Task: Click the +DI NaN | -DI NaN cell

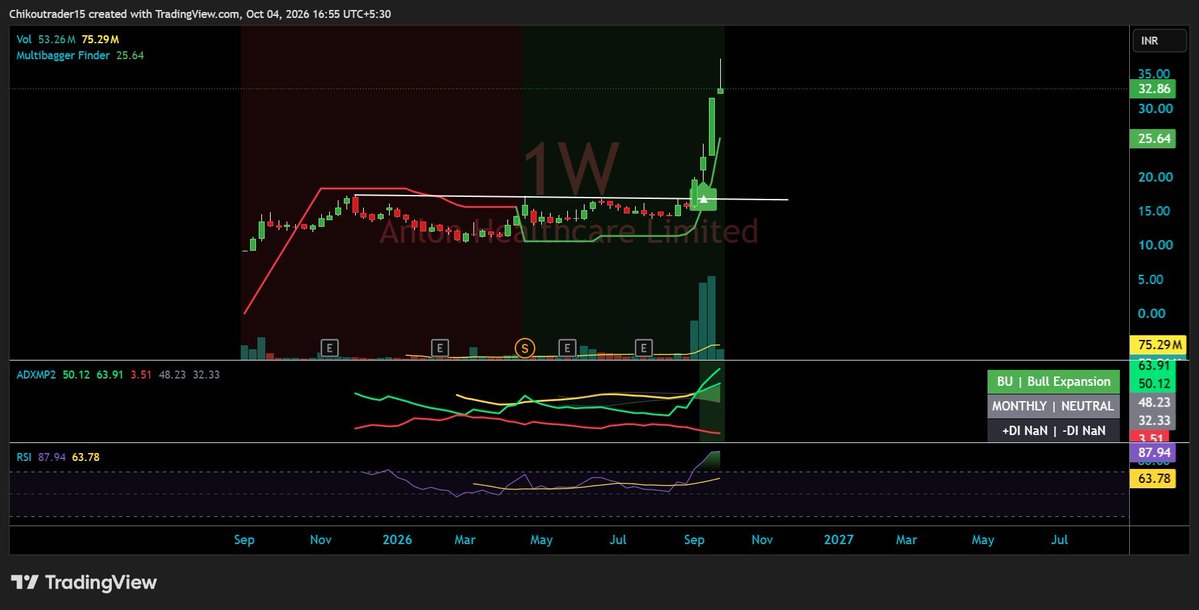Action: (x=1053, y=430)
